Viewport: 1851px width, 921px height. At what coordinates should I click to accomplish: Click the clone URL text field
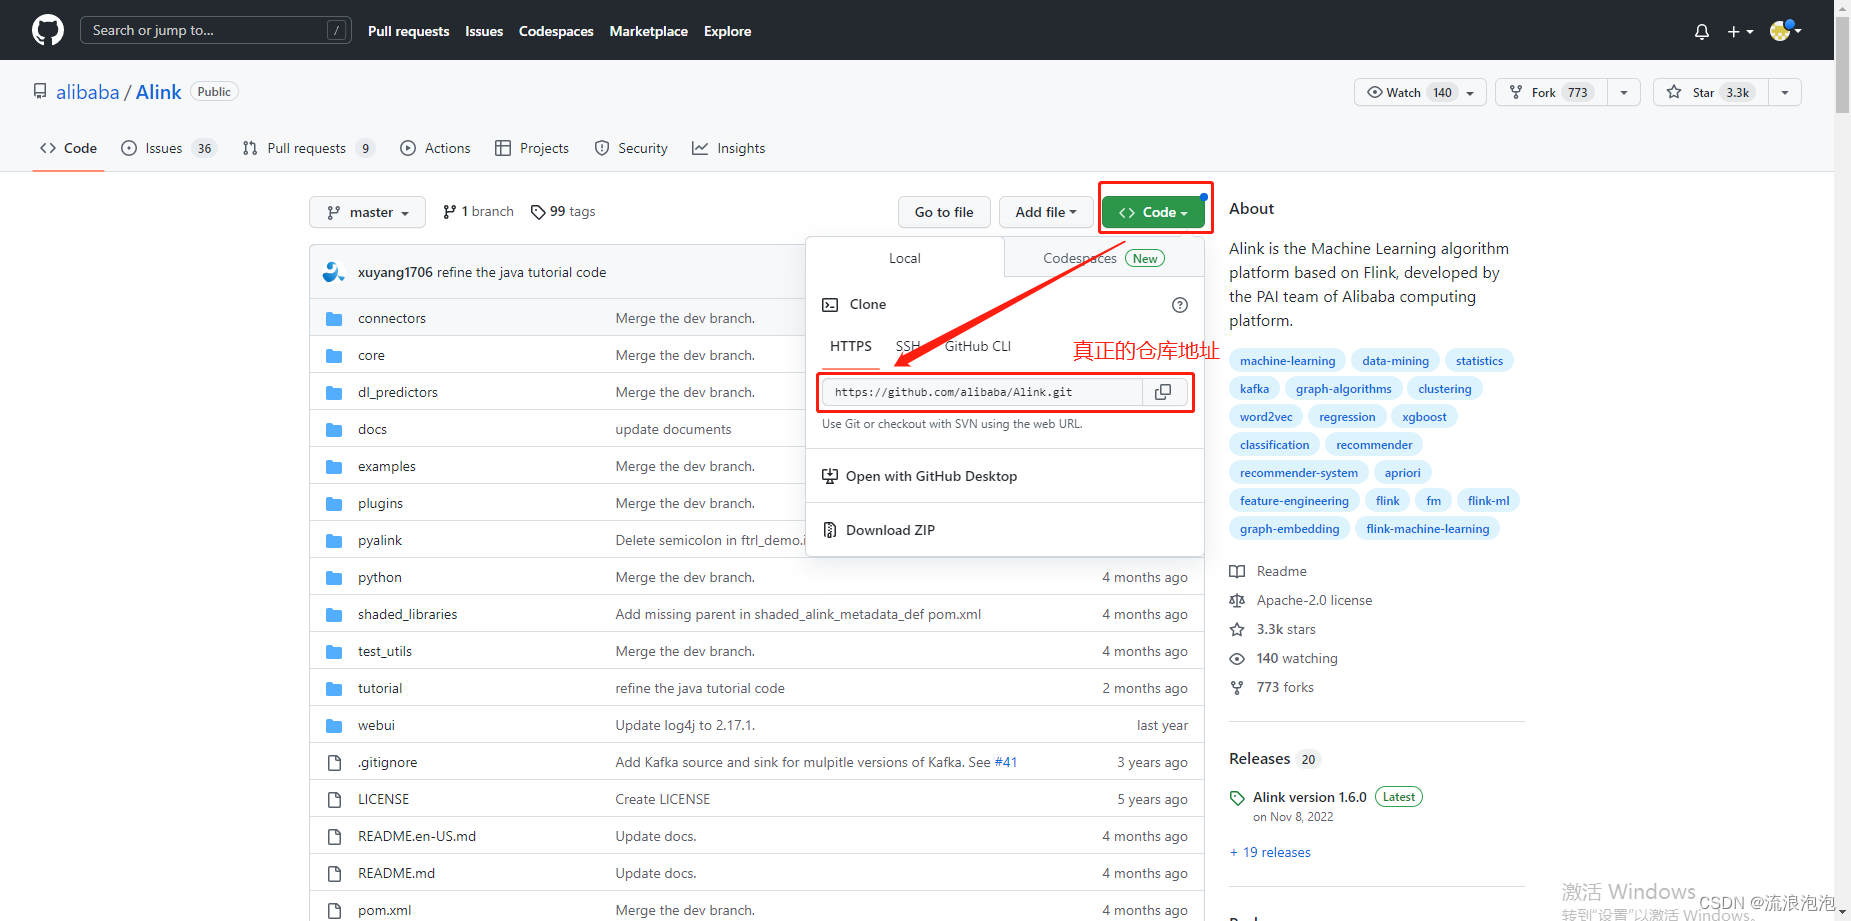(x=982, y=392)
